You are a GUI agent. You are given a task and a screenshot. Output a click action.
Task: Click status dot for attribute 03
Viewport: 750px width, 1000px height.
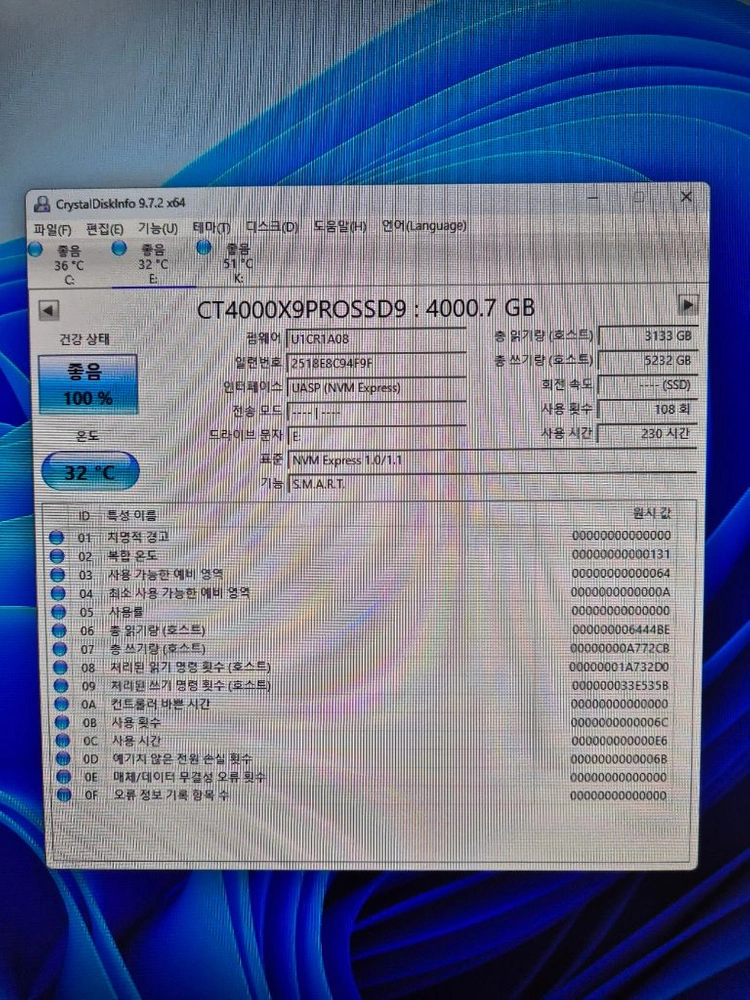pyautogui.click(x=57, y=575)
